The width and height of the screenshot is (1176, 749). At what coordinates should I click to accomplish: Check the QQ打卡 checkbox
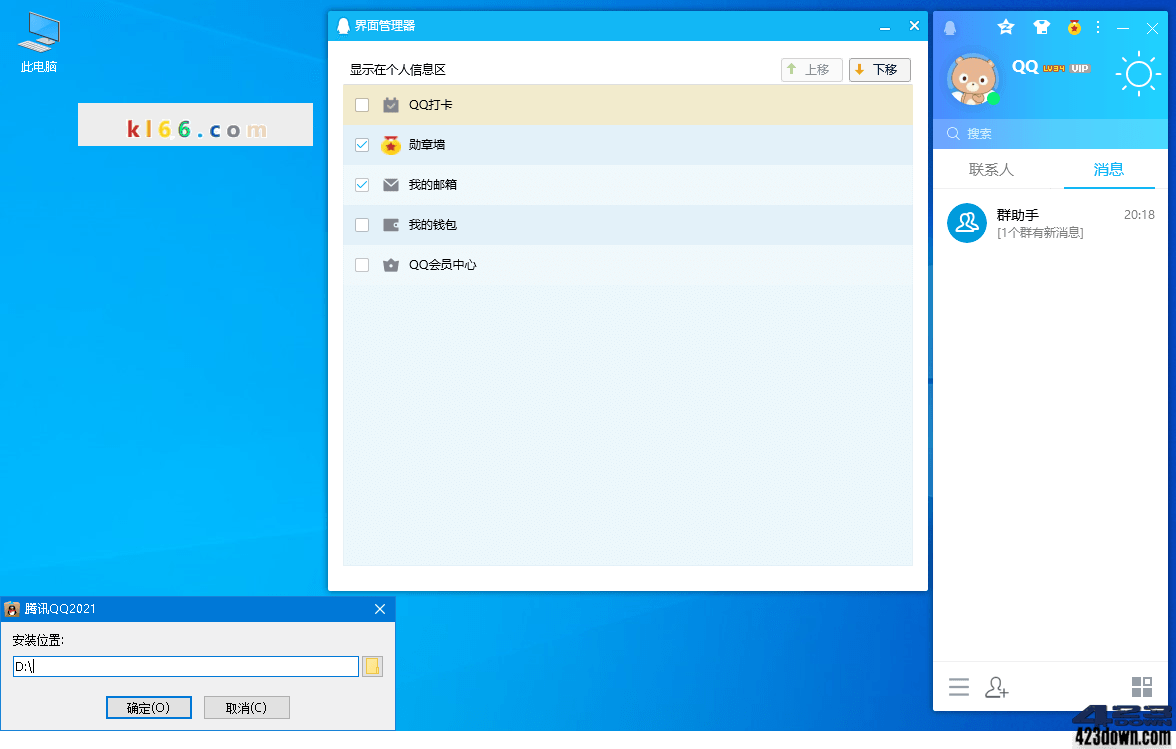(362, 105)
